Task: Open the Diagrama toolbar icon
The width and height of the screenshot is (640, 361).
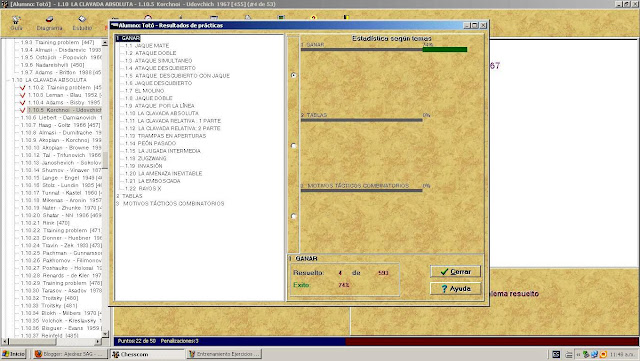Action: pyautogui.click(x=49, y=23)
